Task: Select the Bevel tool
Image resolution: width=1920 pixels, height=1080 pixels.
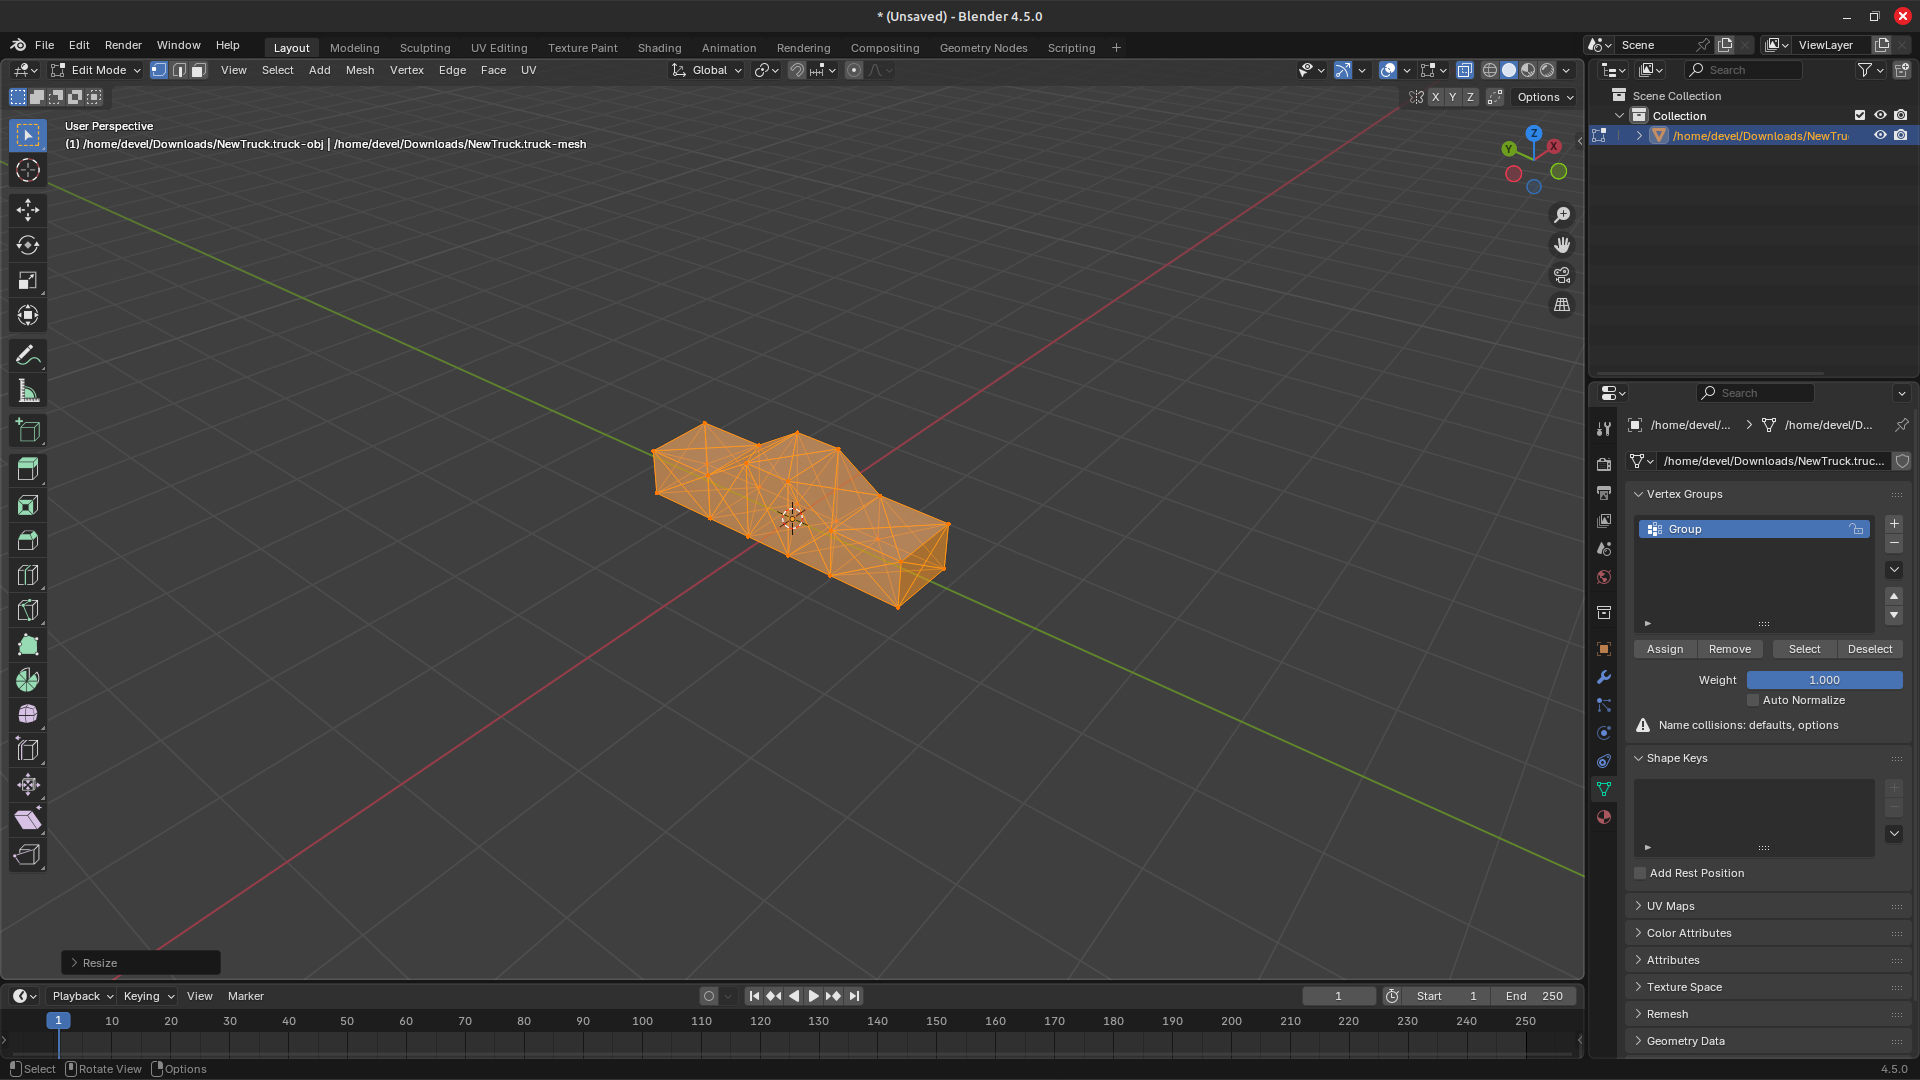Action: pos(28,540)
